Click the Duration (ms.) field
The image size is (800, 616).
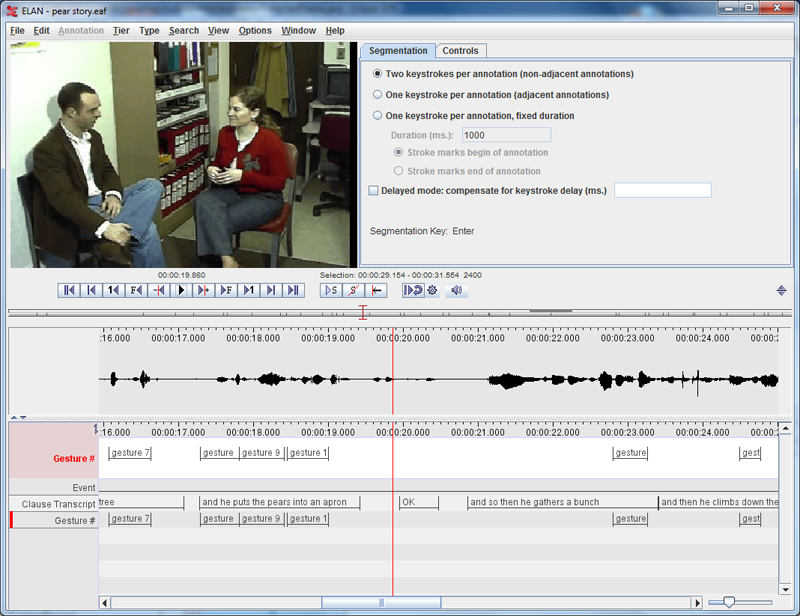(506, 135)
